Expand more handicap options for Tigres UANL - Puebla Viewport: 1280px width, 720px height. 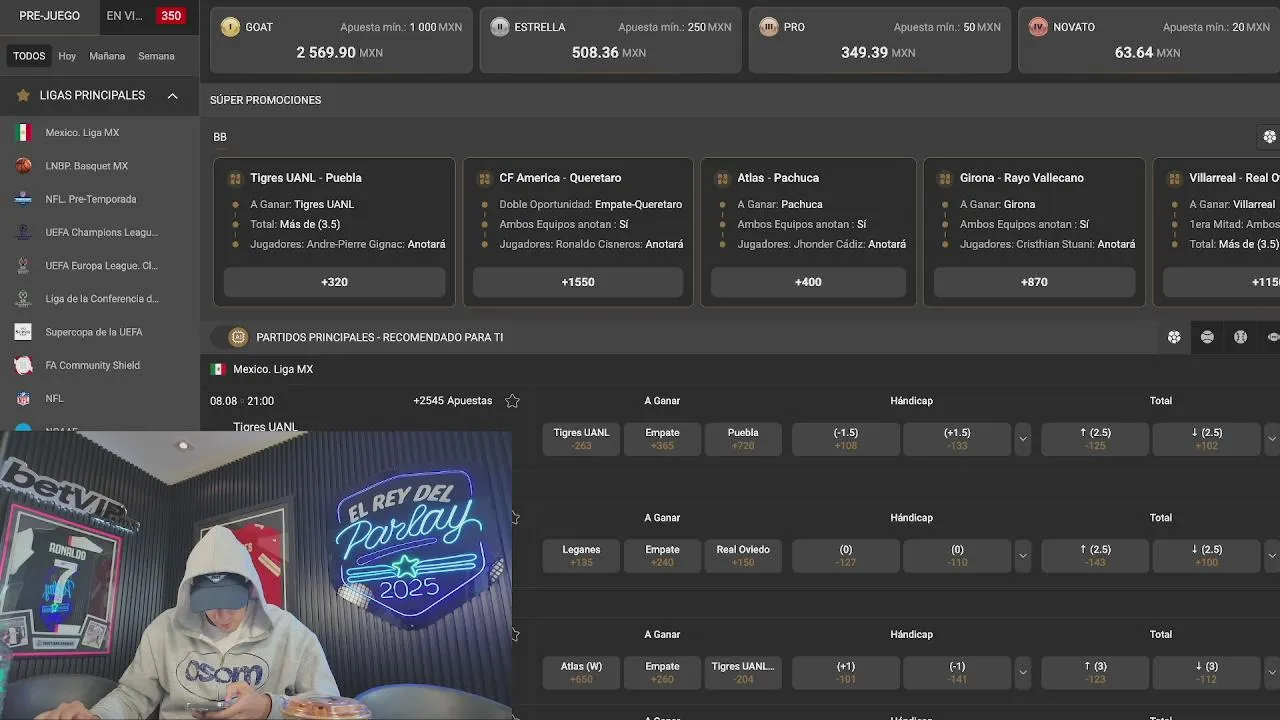[x=1022, y=439]
